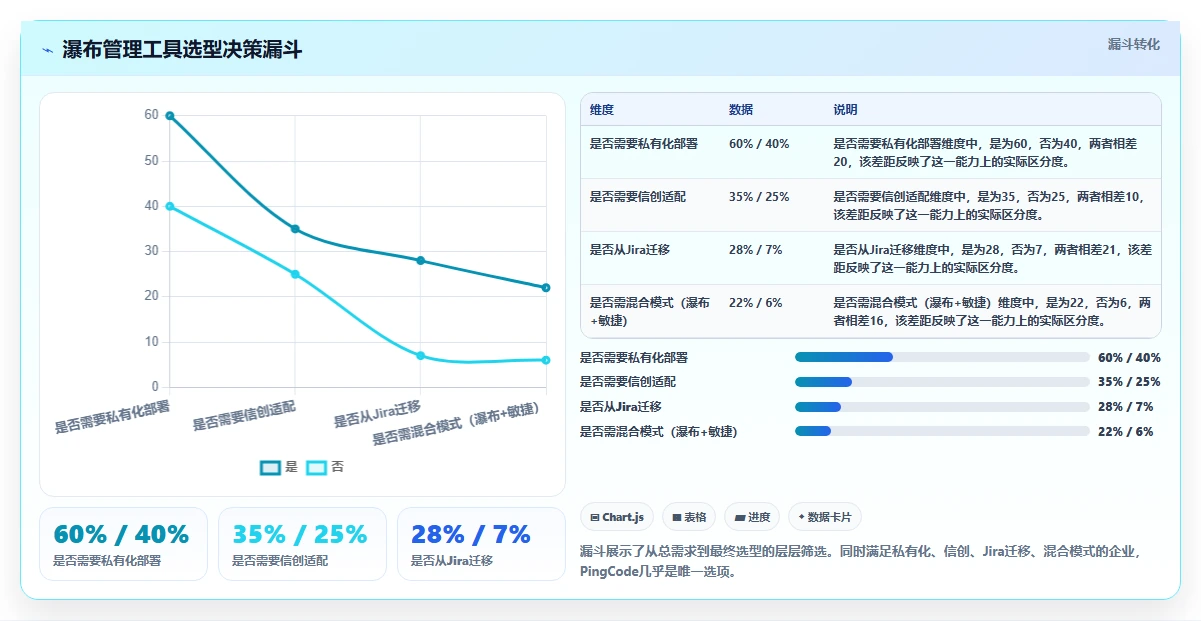
Task: Click the 进度 tag chip
Action: coord(752,517)
